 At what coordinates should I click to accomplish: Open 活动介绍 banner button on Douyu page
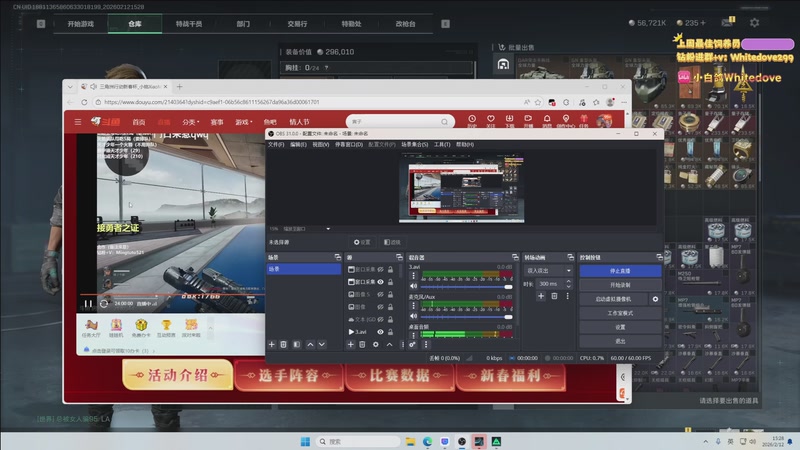point(177,376)
